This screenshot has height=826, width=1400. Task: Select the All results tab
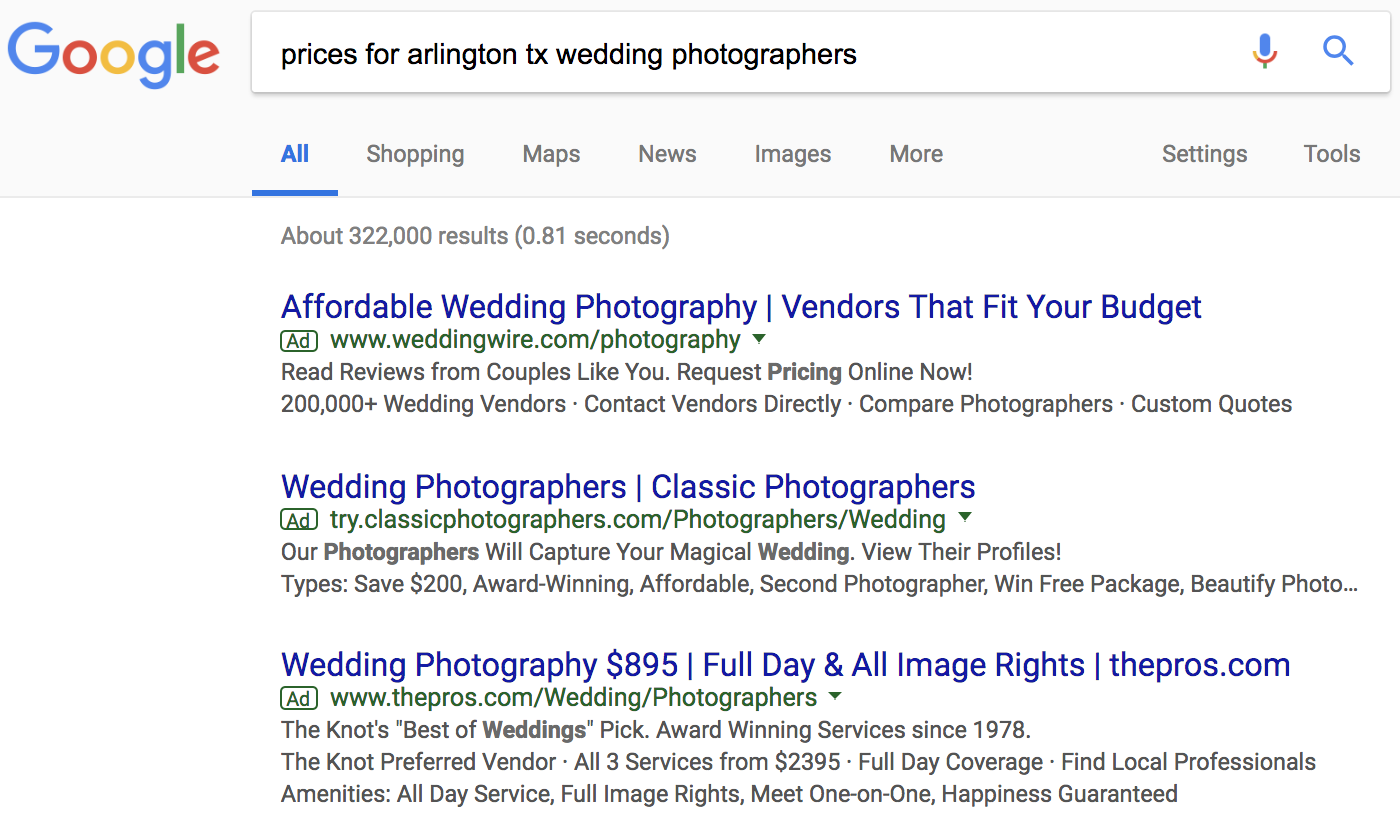pyautogui.click(x=295, y=154)
